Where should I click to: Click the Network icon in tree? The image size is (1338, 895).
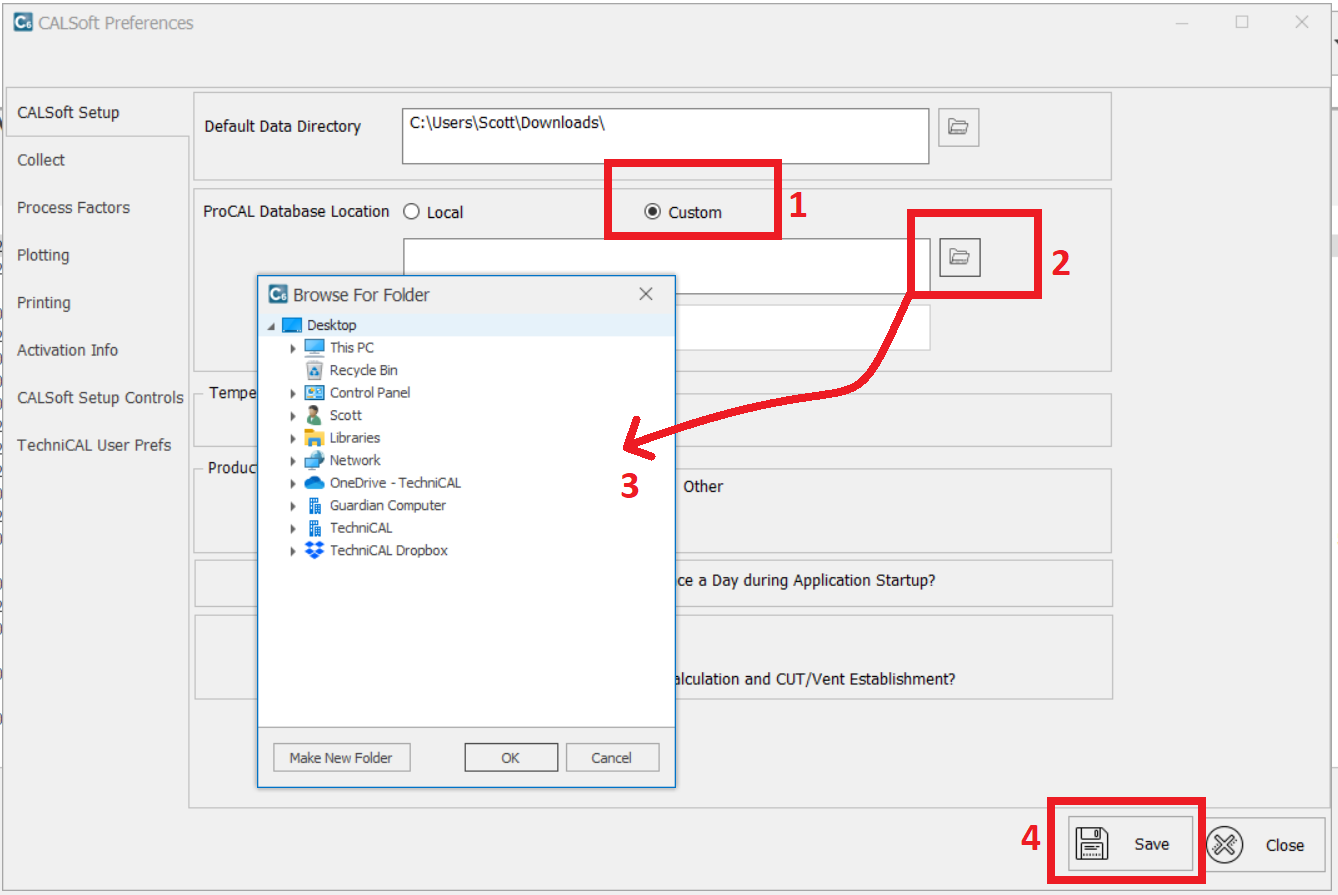click(x=314, y=460)
